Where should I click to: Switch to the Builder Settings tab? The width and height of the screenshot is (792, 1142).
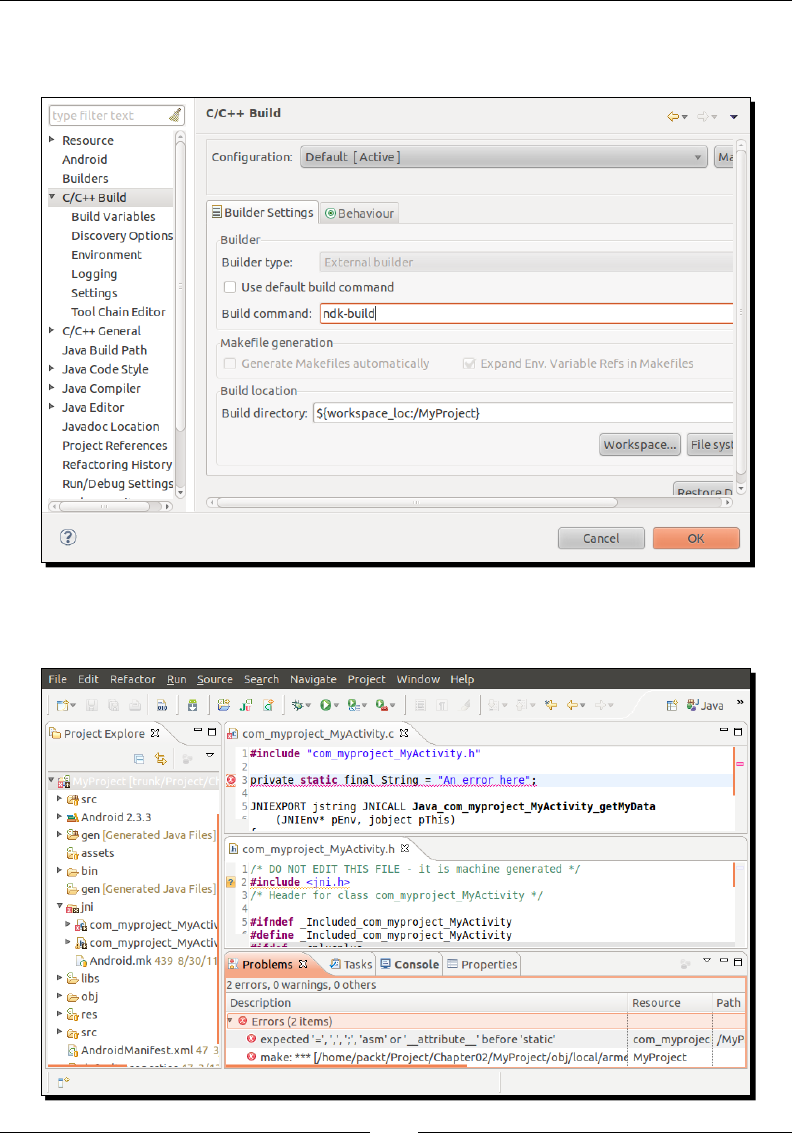tap(262, 212)
